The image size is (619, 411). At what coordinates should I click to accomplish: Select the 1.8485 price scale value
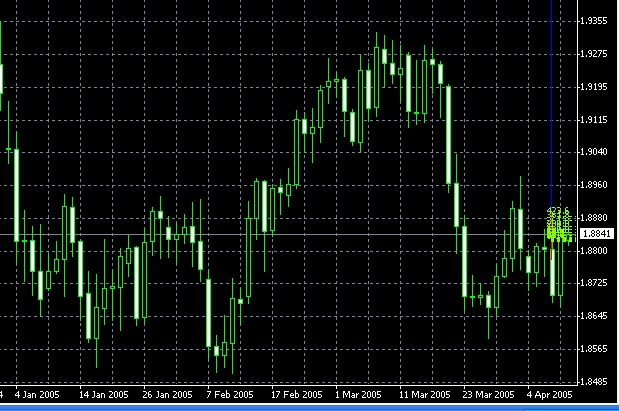click(594, 382)
